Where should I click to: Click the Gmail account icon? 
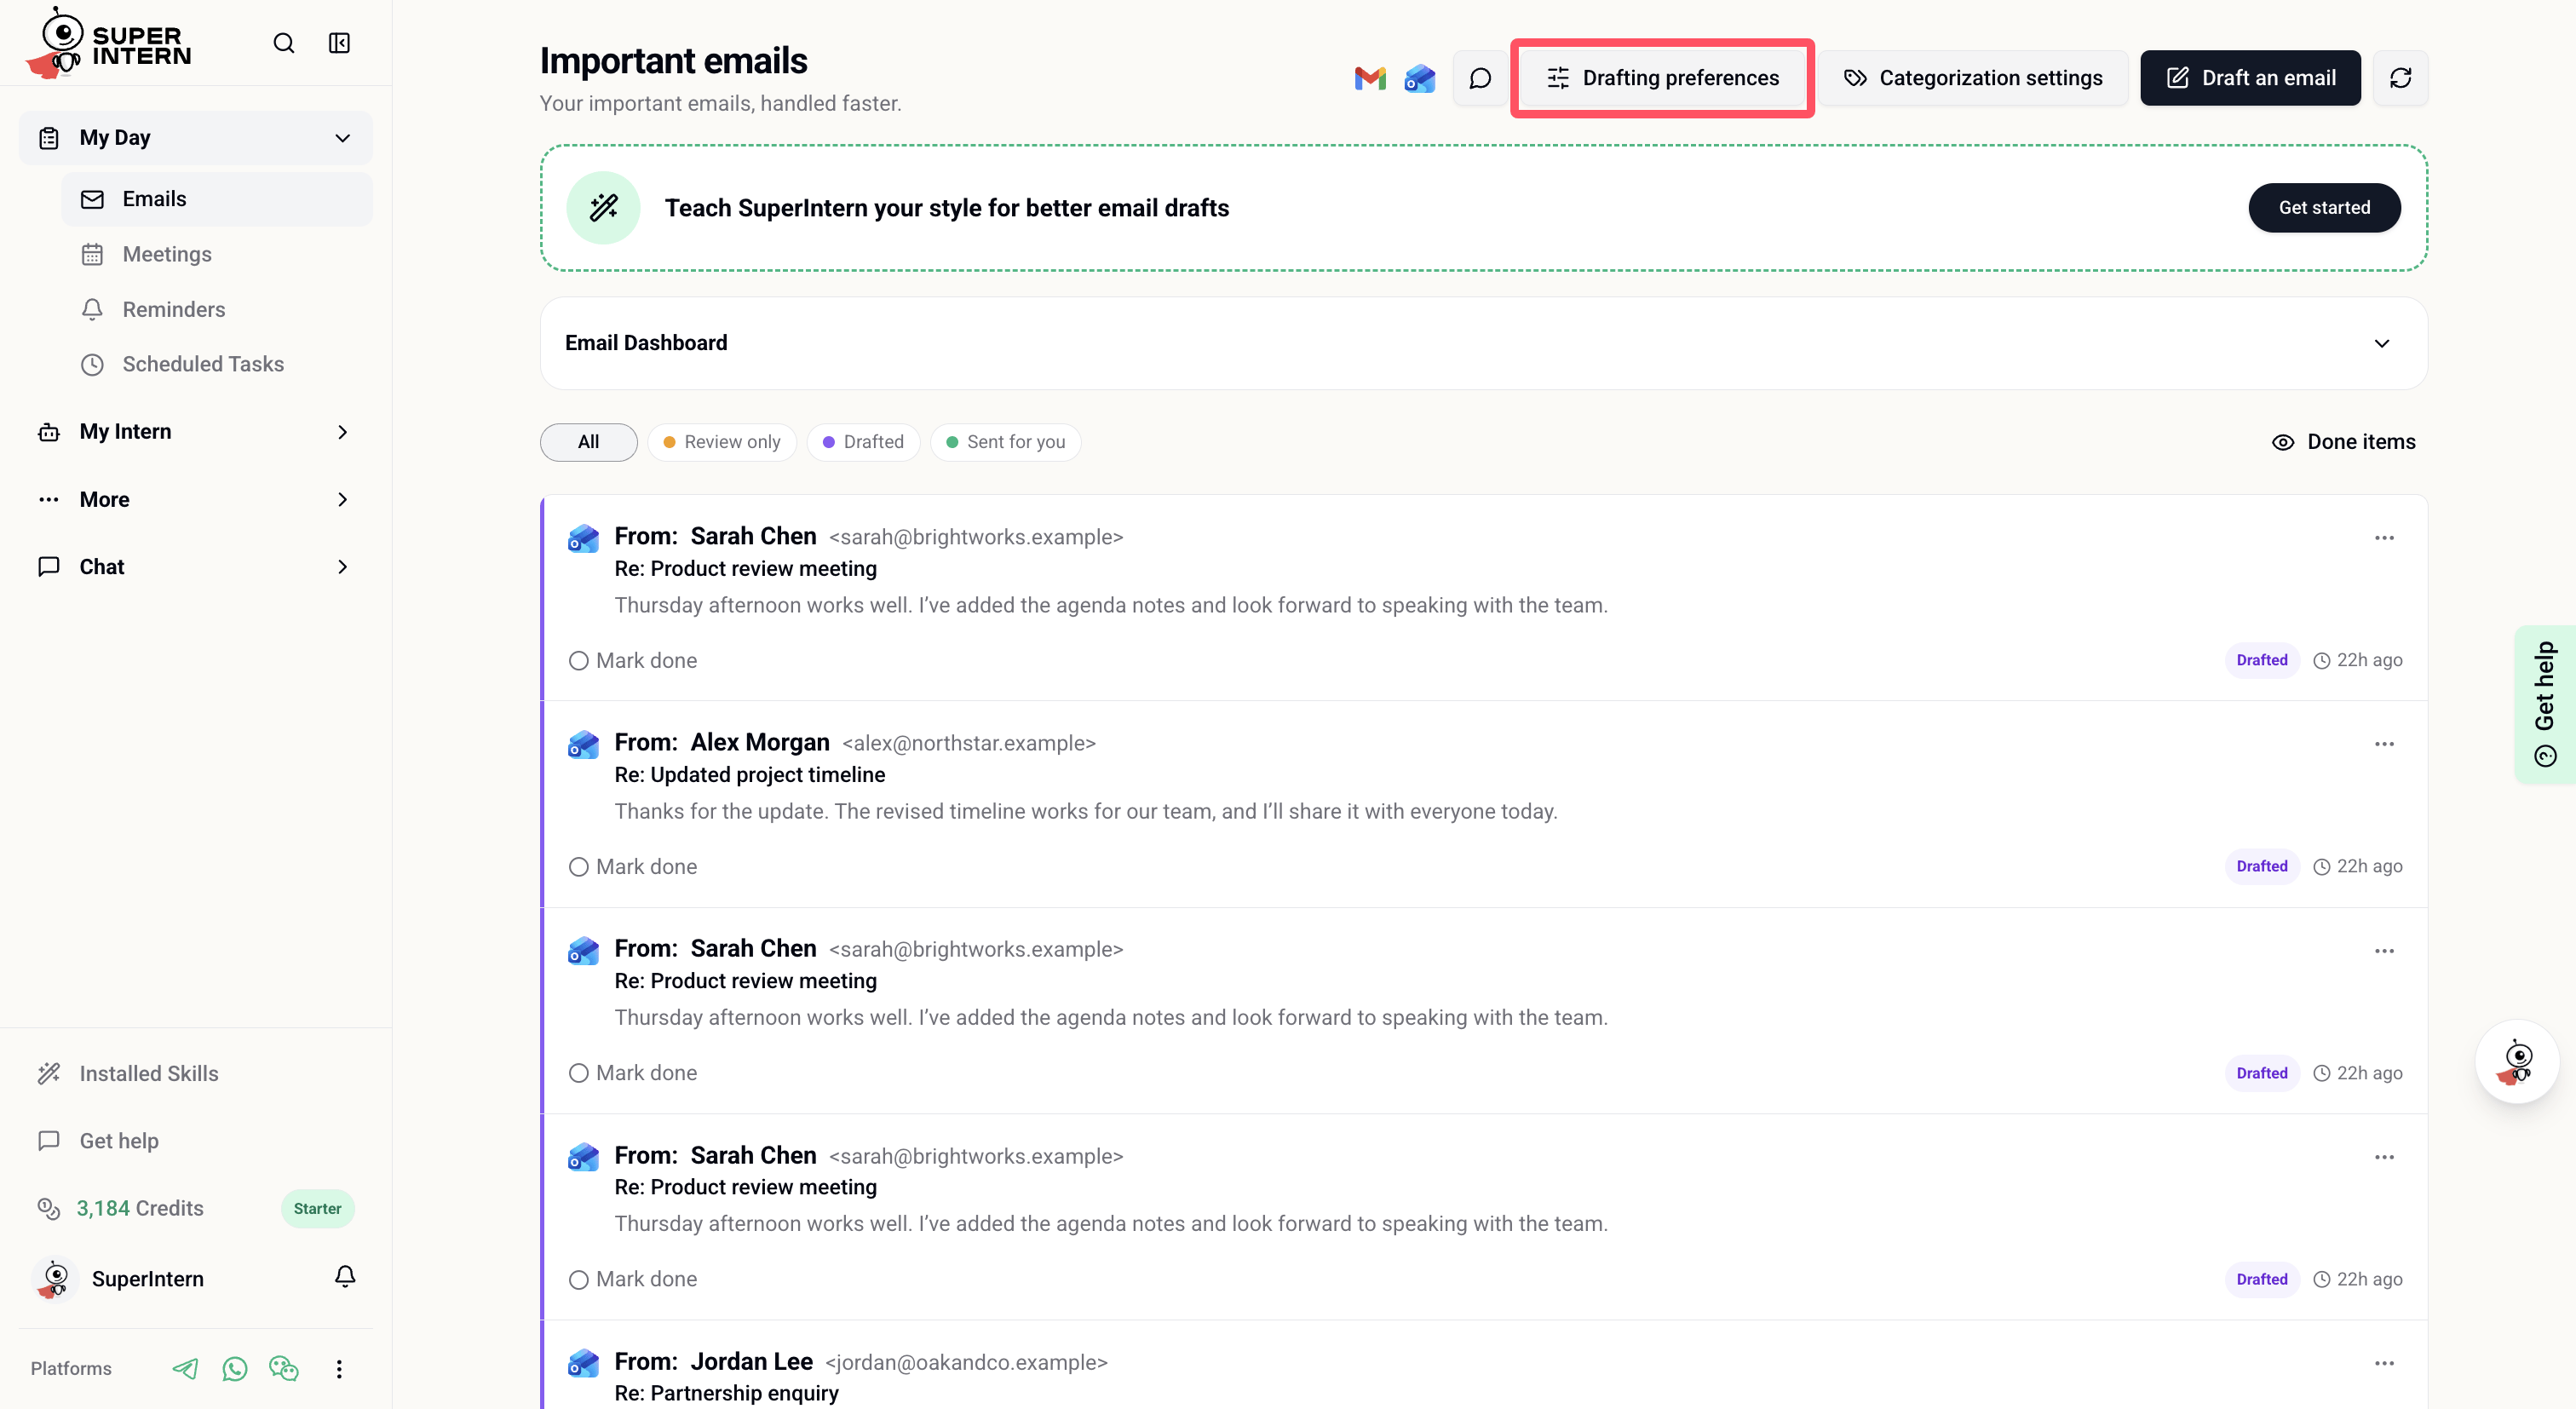[x=1370, y=78]
